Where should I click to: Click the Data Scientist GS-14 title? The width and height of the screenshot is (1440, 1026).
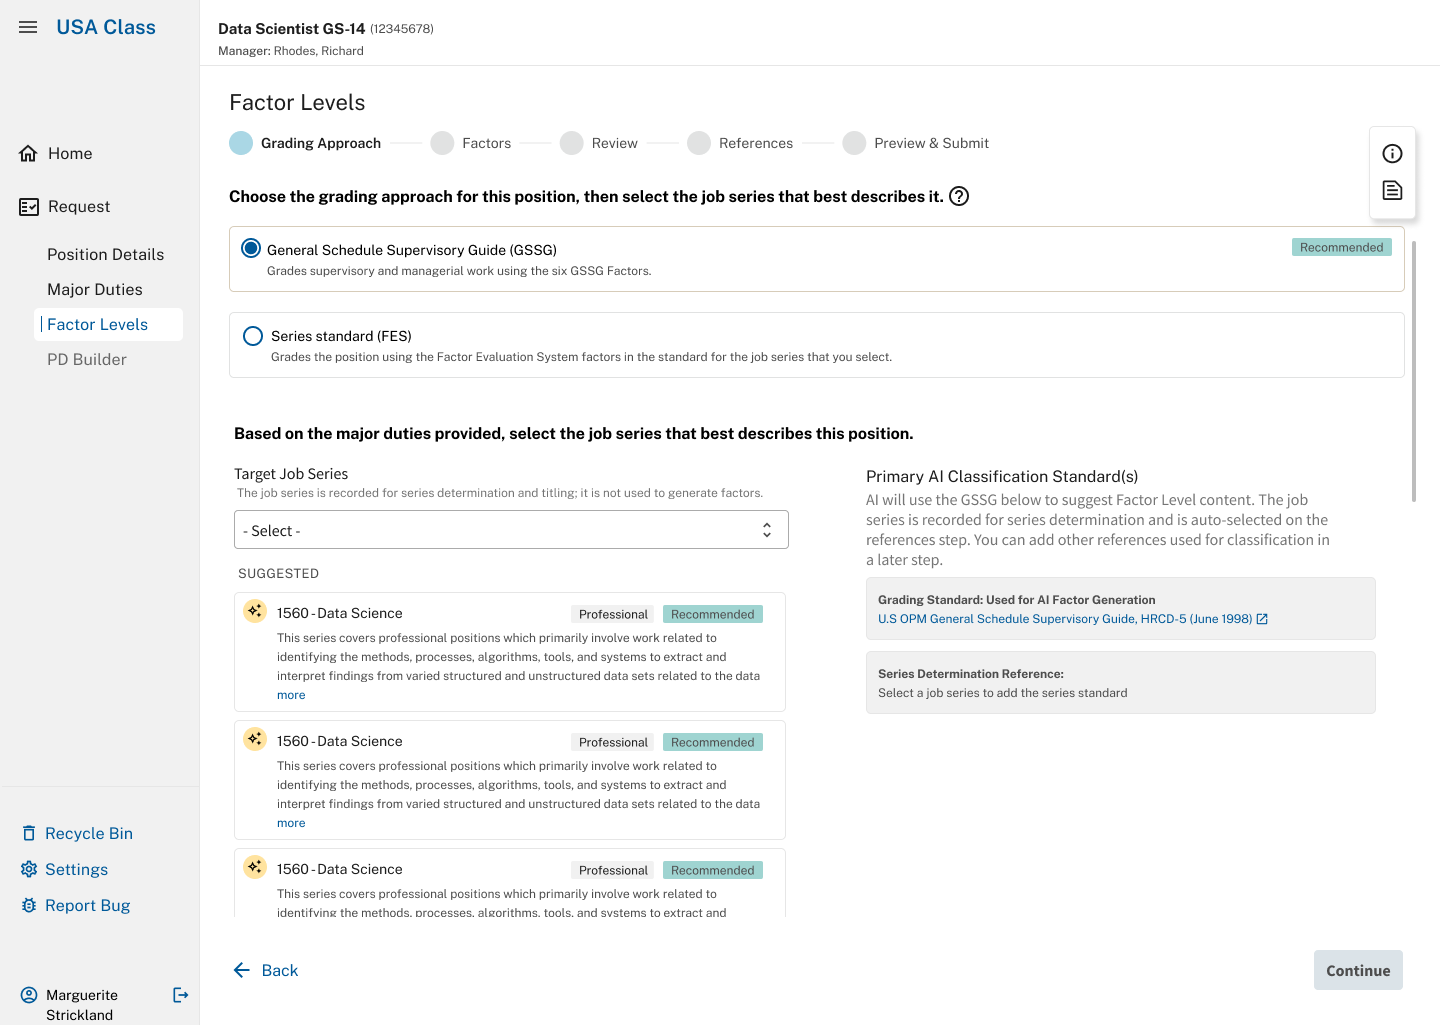coord(292,28)
